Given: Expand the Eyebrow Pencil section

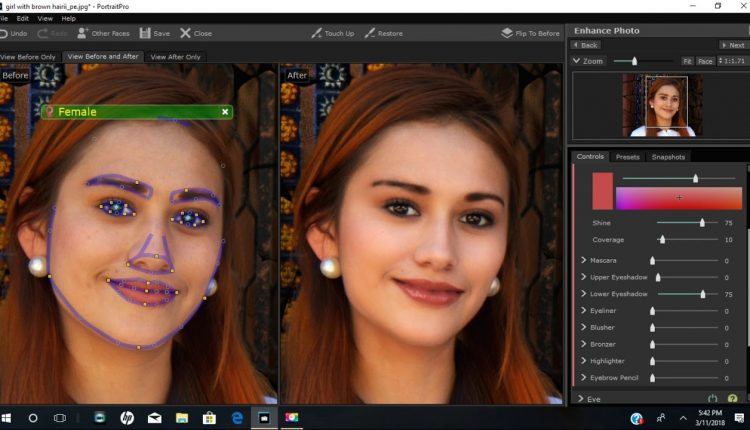Looking at the screenshot, I should click(x=584, y=377).
